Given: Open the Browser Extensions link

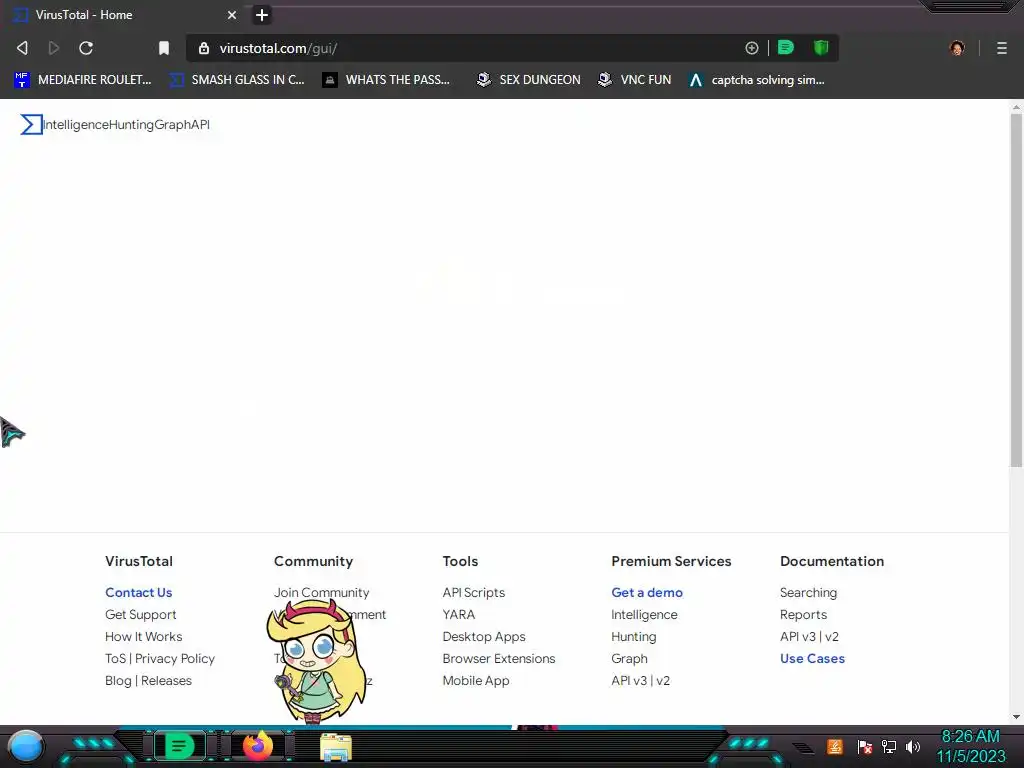Looking at the screenshot, I should (499, 658).
